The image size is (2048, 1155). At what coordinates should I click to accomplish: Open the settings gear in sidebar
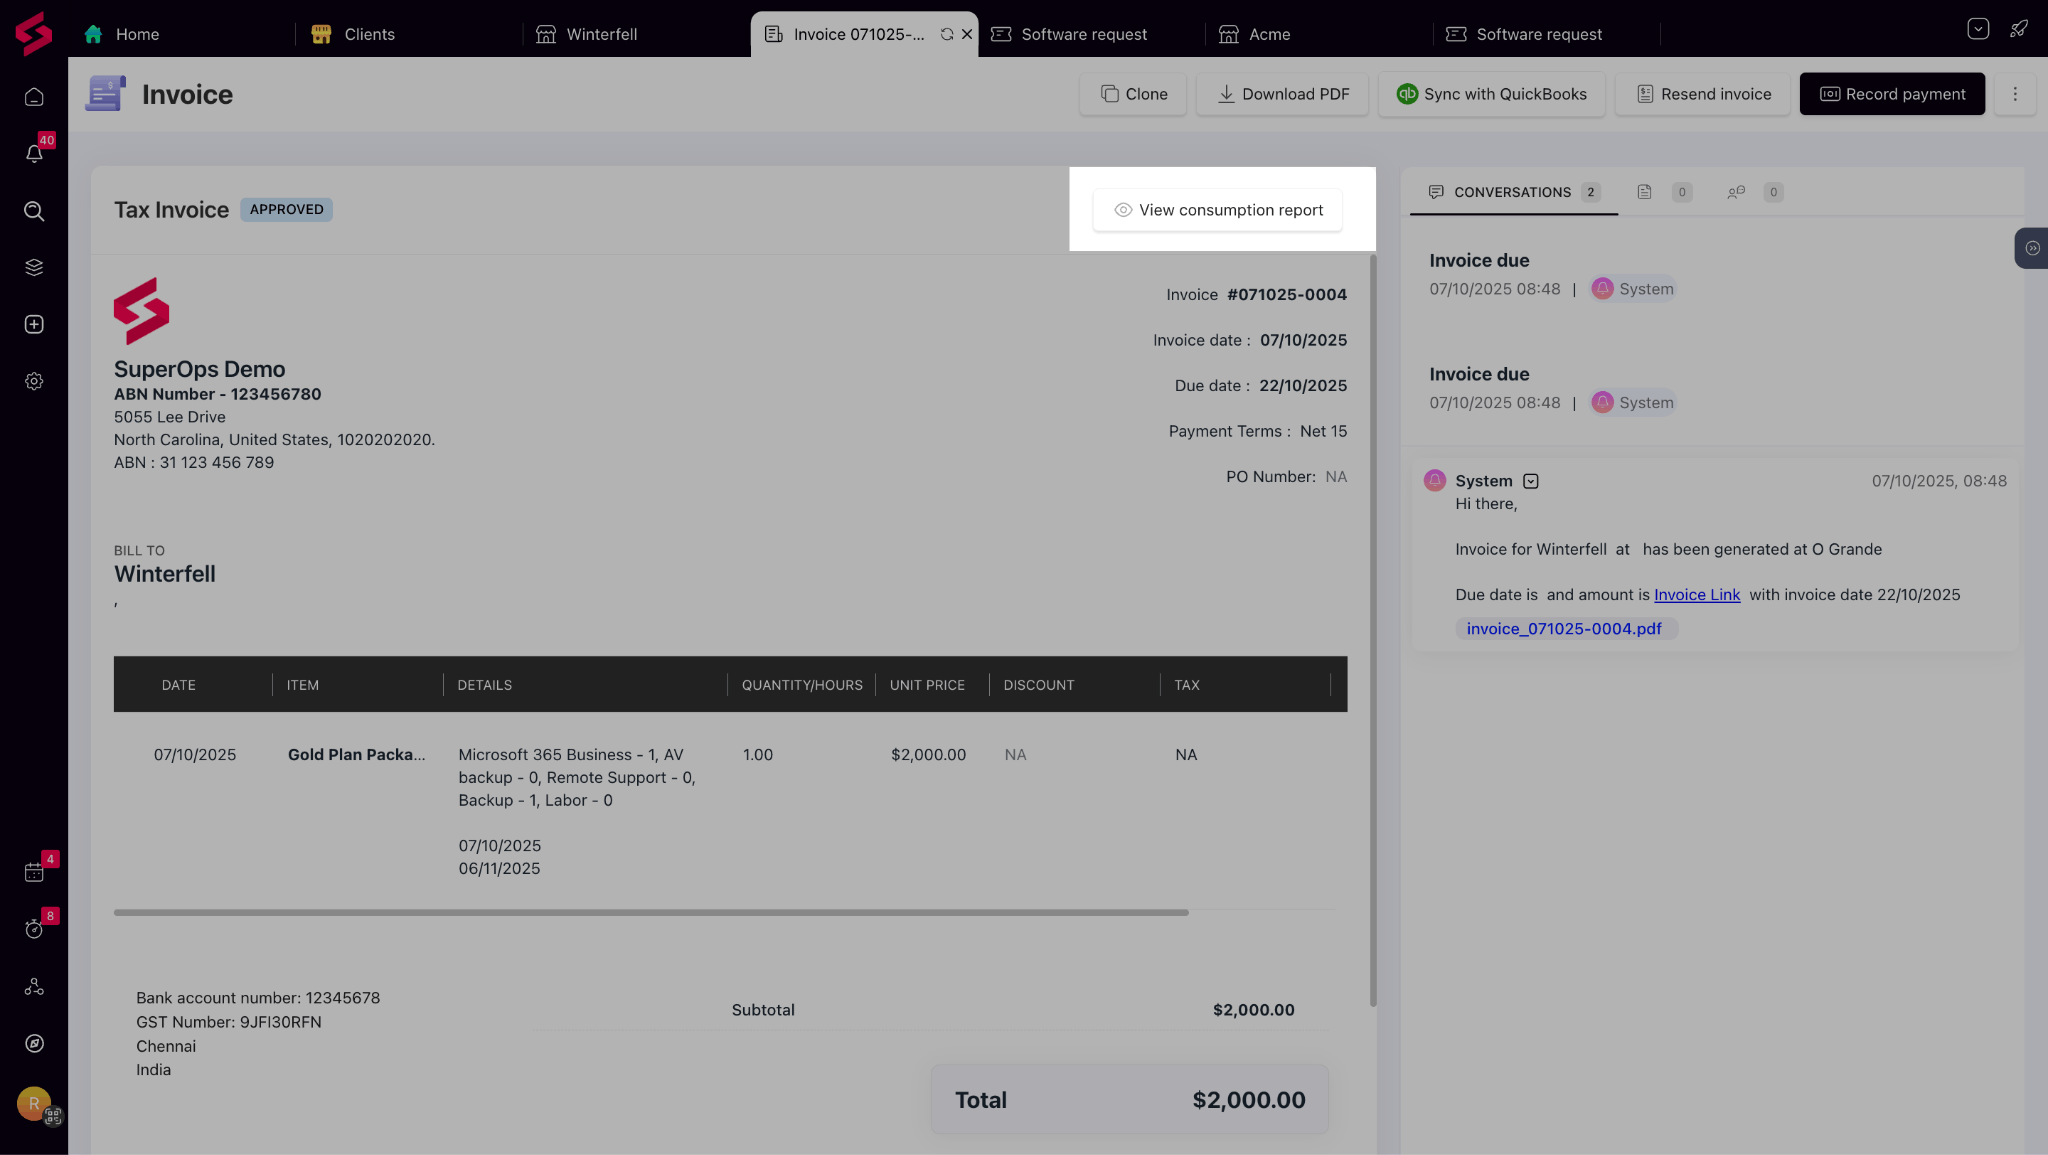[x=34, y=382]
